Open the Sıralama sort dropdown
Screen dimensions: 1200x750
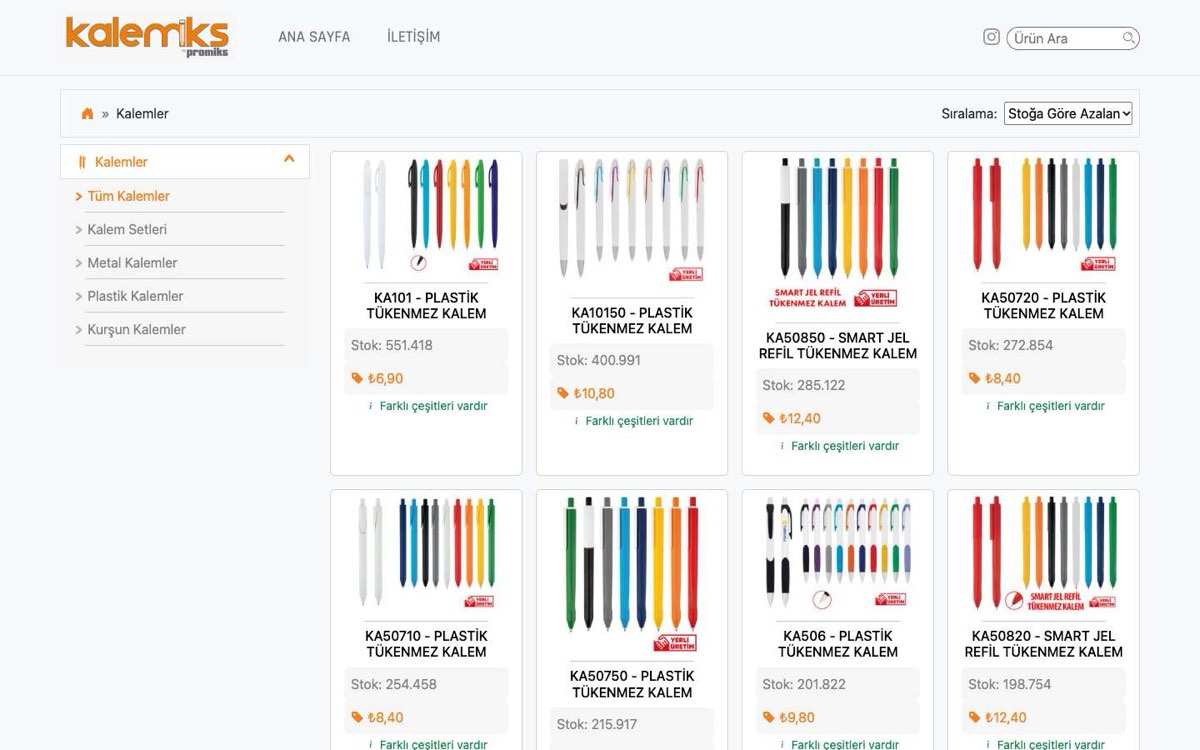(1068, 114)
